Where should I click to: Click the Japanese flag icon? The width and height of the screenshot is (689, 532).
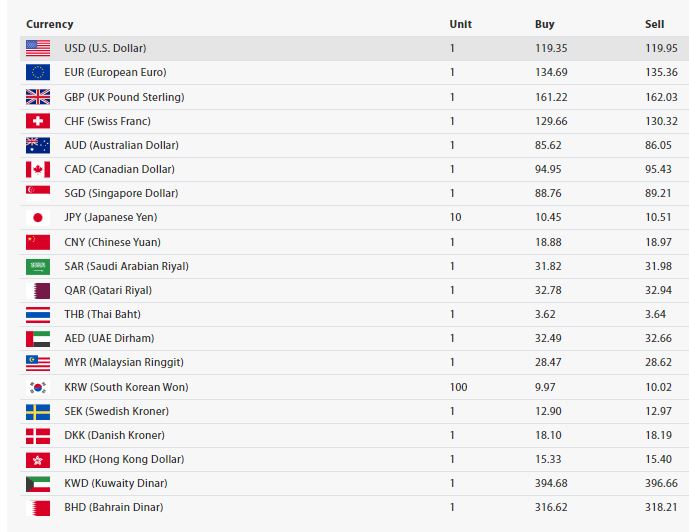click(38, 217)
